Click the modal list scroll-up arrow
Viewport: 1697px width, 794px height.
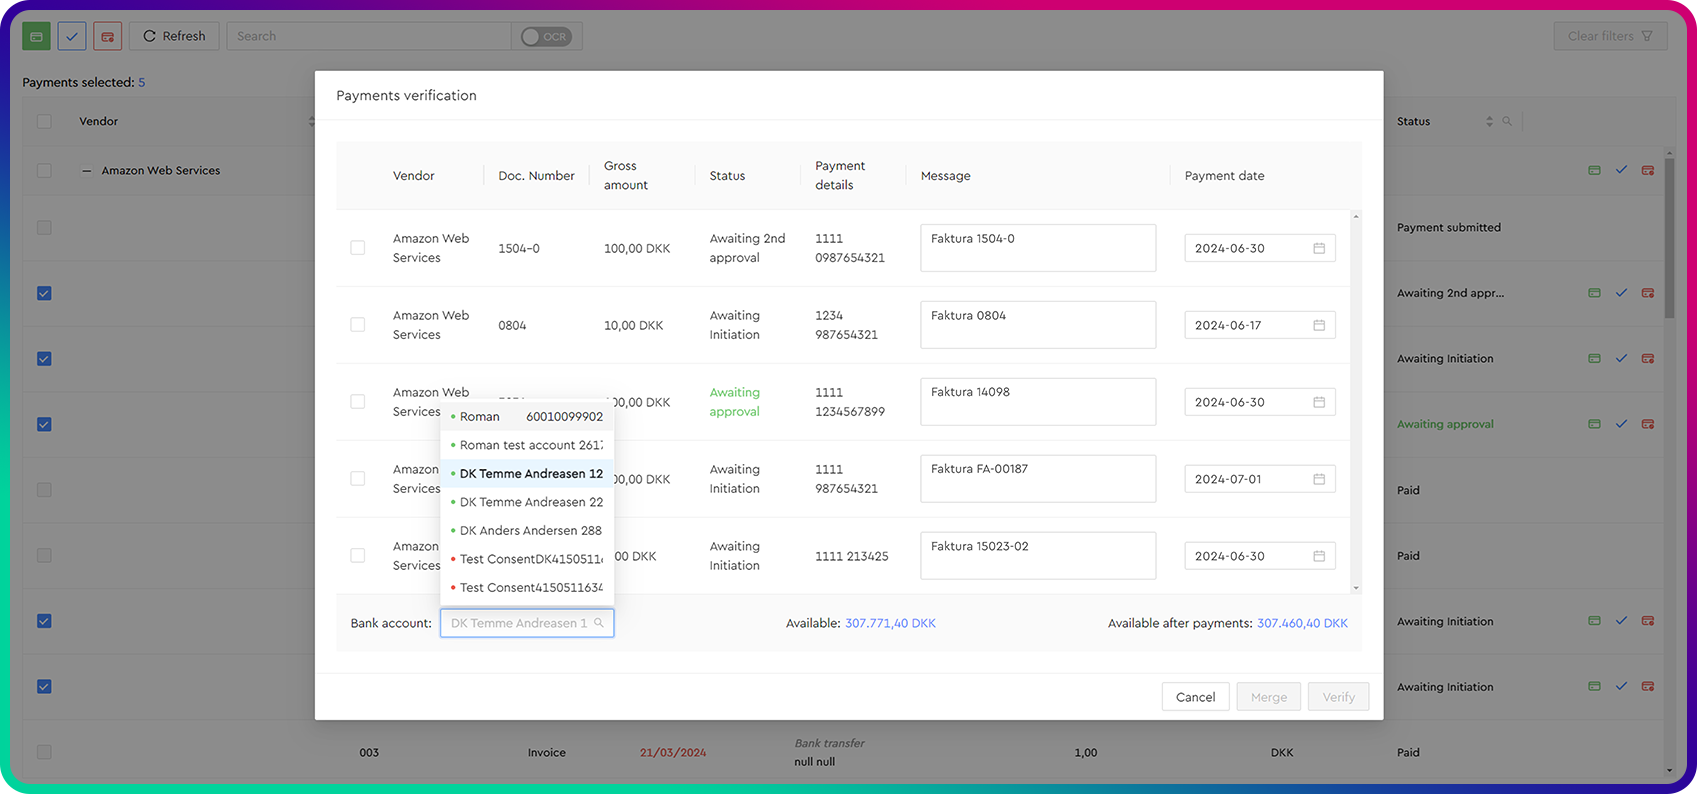click(x=1356, y=216)
